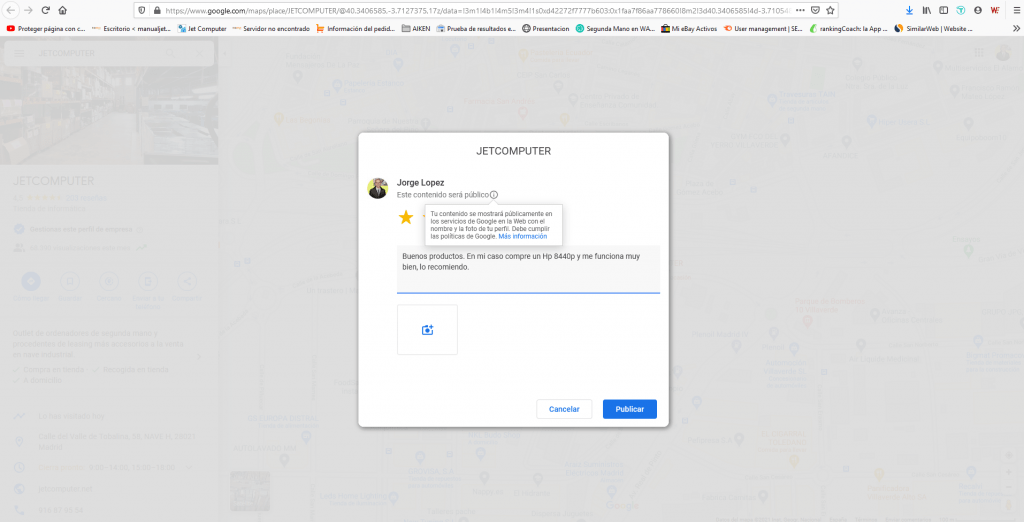Viewport: 1024px width, 522px height.
Task: Open the 'Servidor no encontrado' bookmark
Action: coord(271,29)
